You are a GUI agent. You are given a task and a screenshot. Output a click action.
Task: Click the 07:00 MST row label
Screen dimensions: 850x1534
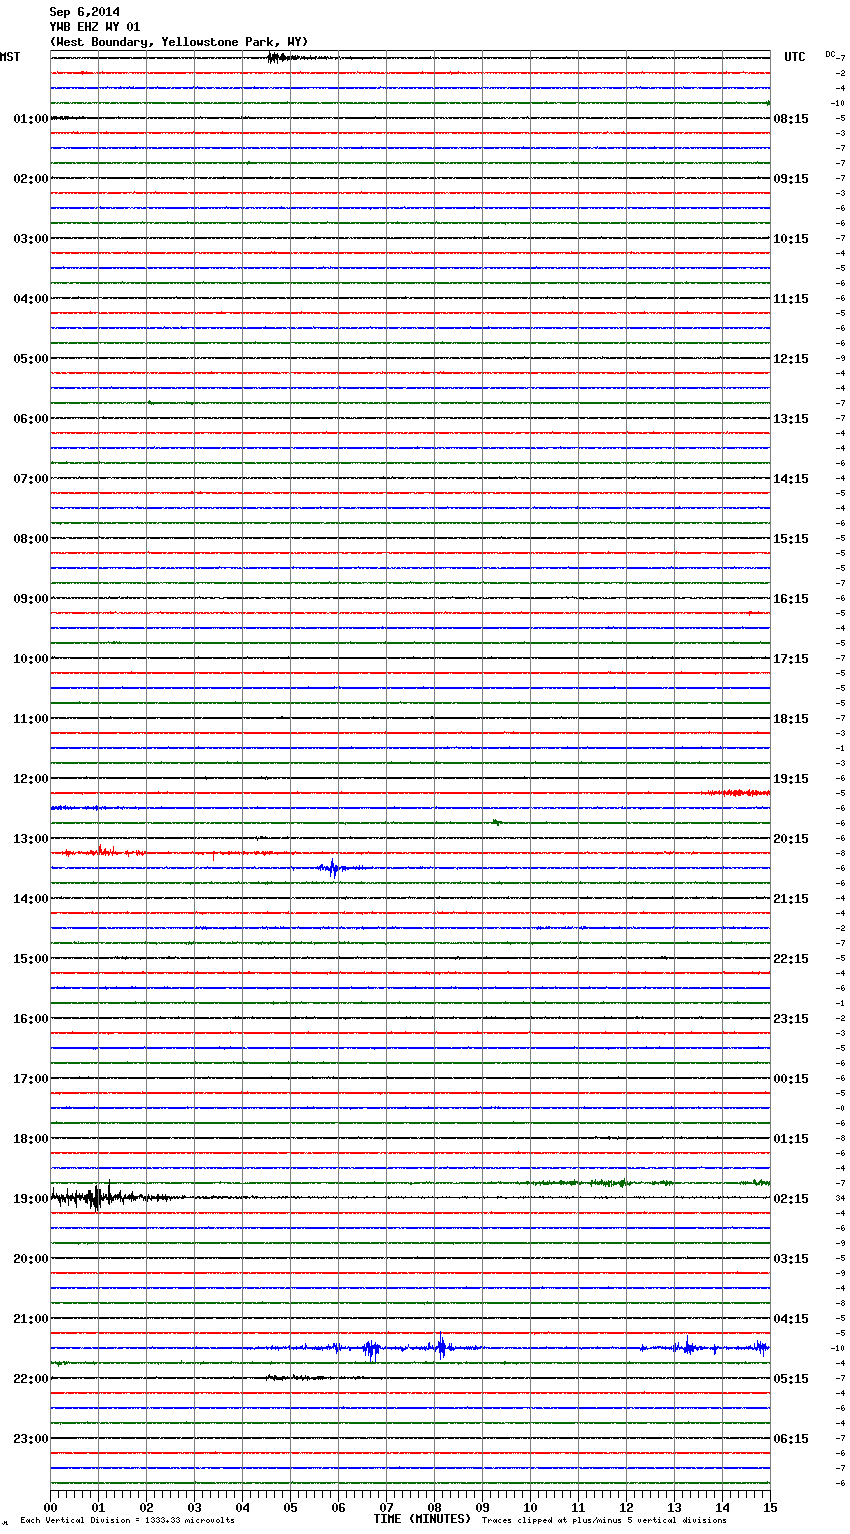pos(31,479)
